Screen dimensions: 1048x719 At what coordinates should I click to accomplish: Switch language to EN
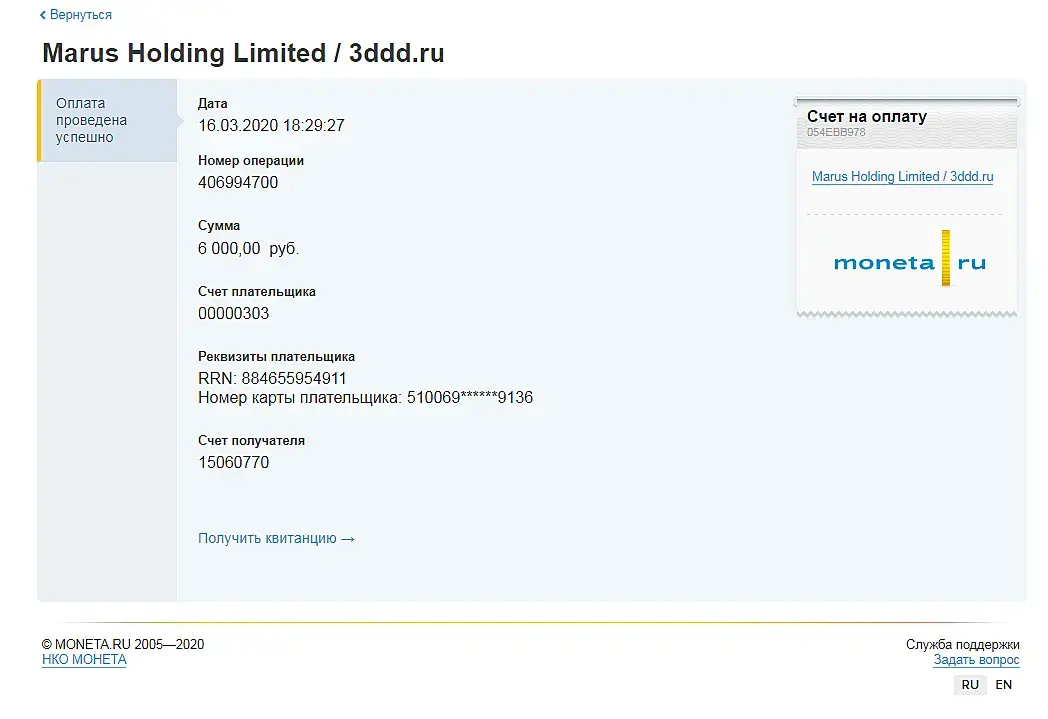[1003, 685]
